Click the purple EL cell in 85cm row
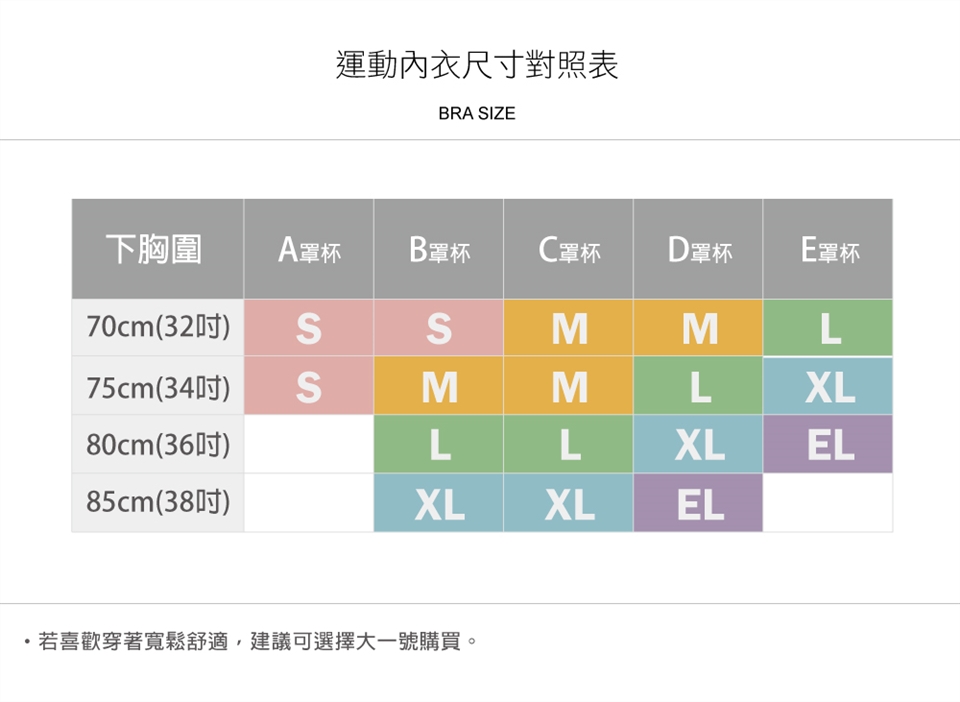 coord(699,503)
